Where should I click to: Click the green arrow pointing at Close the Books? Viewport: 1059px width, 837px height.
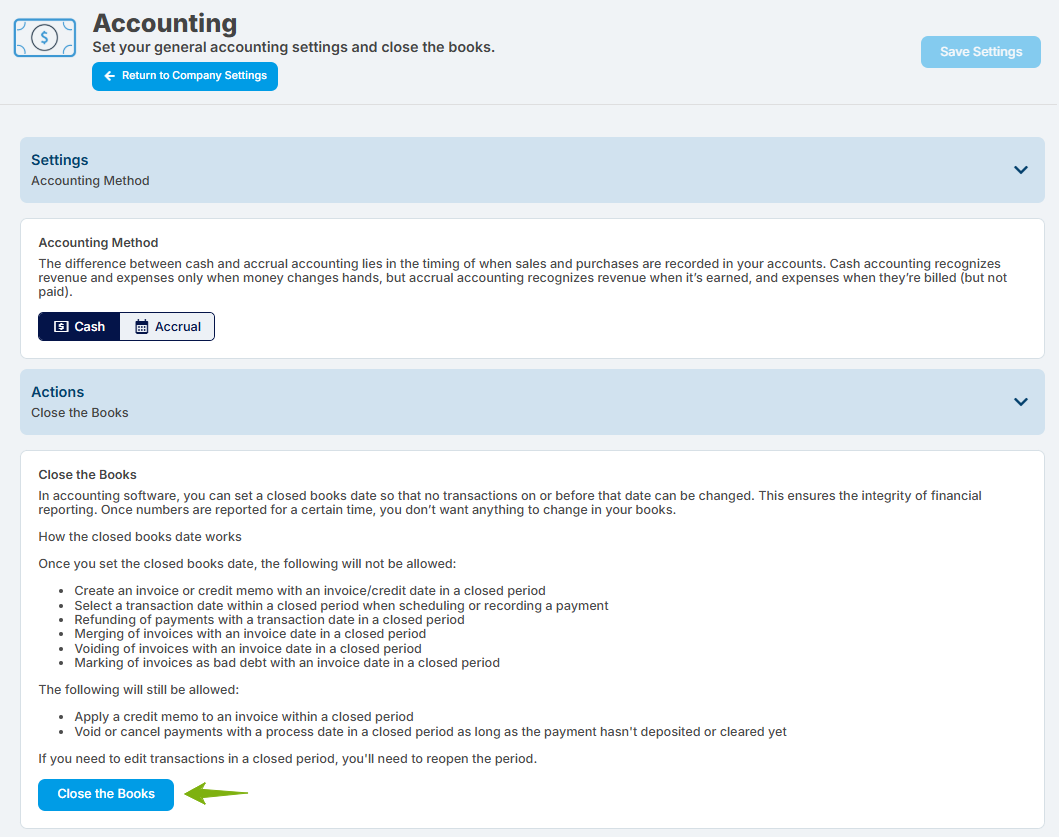pos(216,793)
